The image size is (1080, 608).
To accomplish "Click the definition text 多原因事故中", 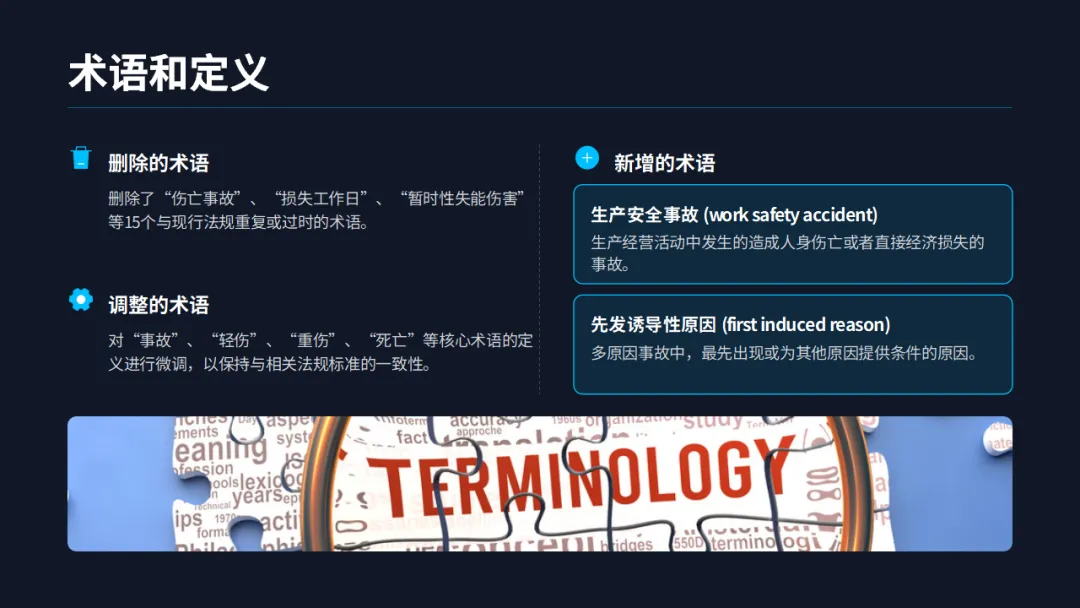I will tap(784, 353).
